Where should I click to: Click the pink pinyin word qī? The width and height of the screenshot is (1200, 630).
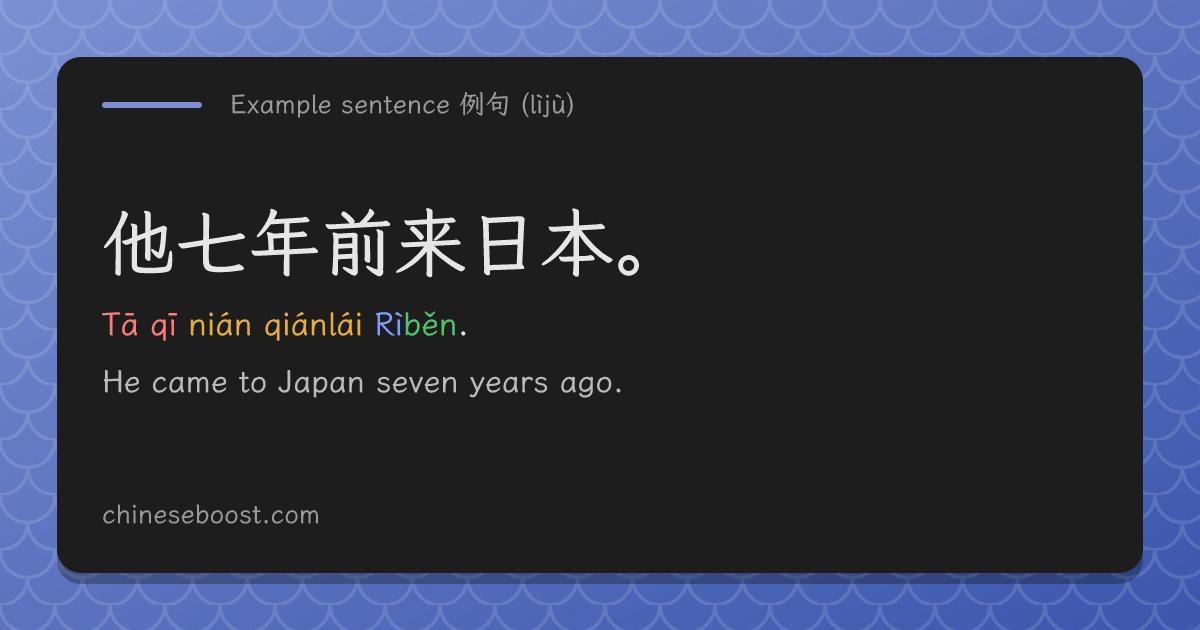click(164, 327)
